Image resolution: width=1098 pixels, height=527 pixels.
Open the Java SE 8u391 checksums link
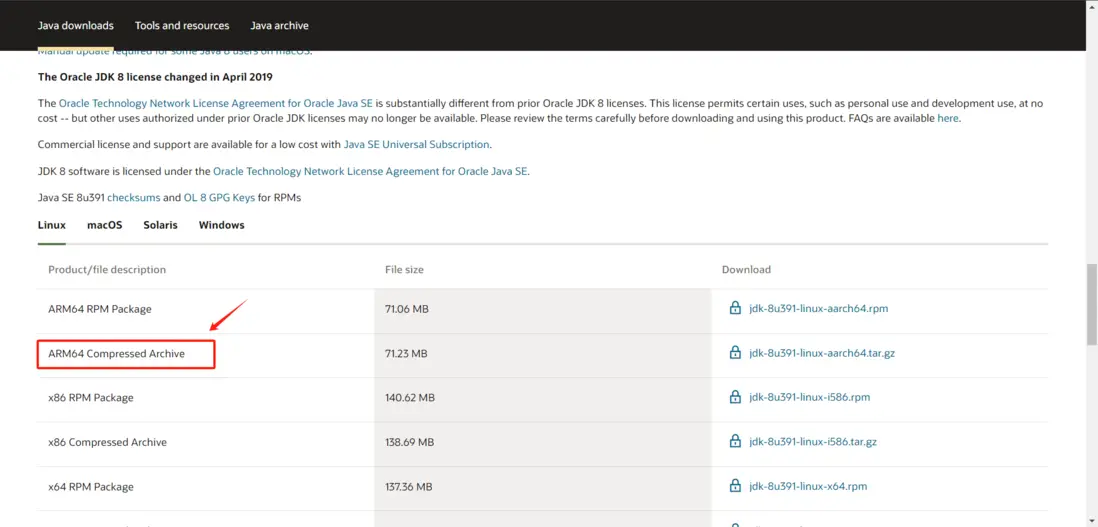132,198
